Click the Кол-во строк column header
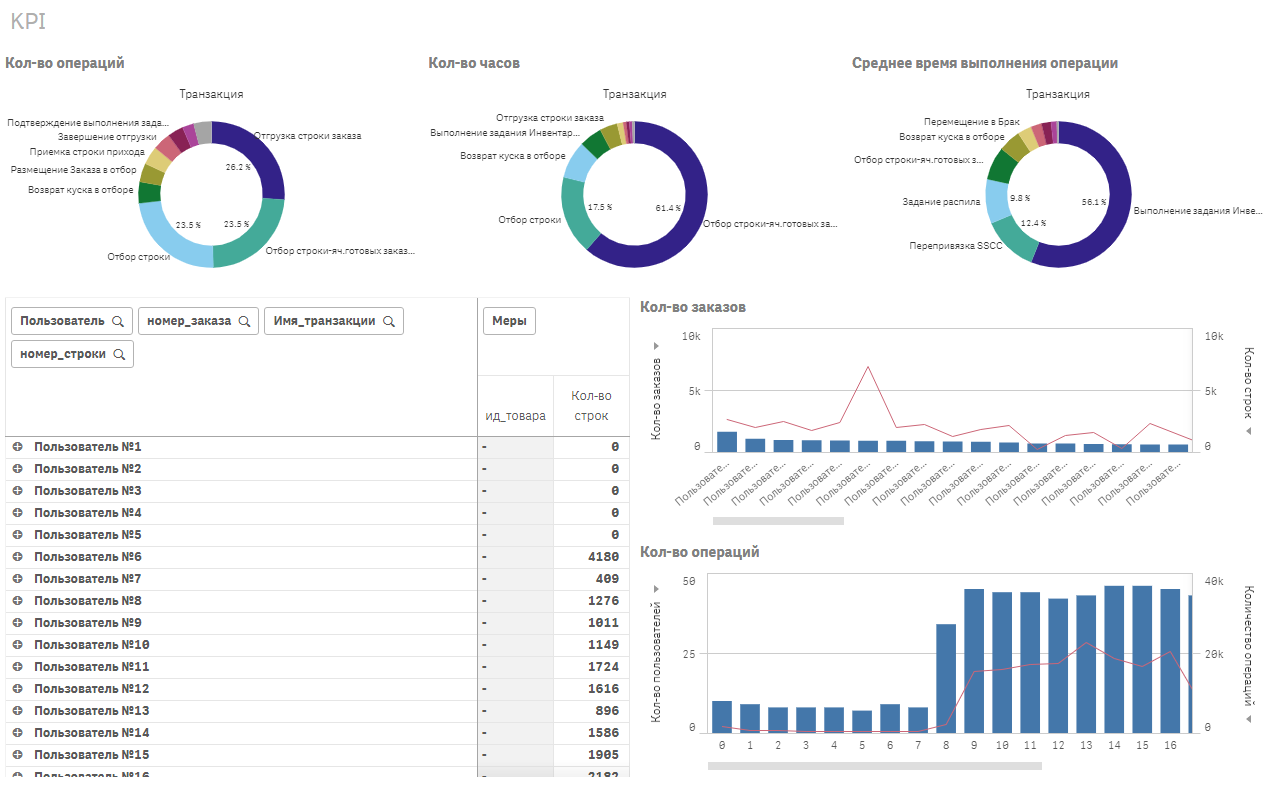Image resolution: width=1273 pixels, height=785 pixels. pyautogui.click(x=591, y=406)
